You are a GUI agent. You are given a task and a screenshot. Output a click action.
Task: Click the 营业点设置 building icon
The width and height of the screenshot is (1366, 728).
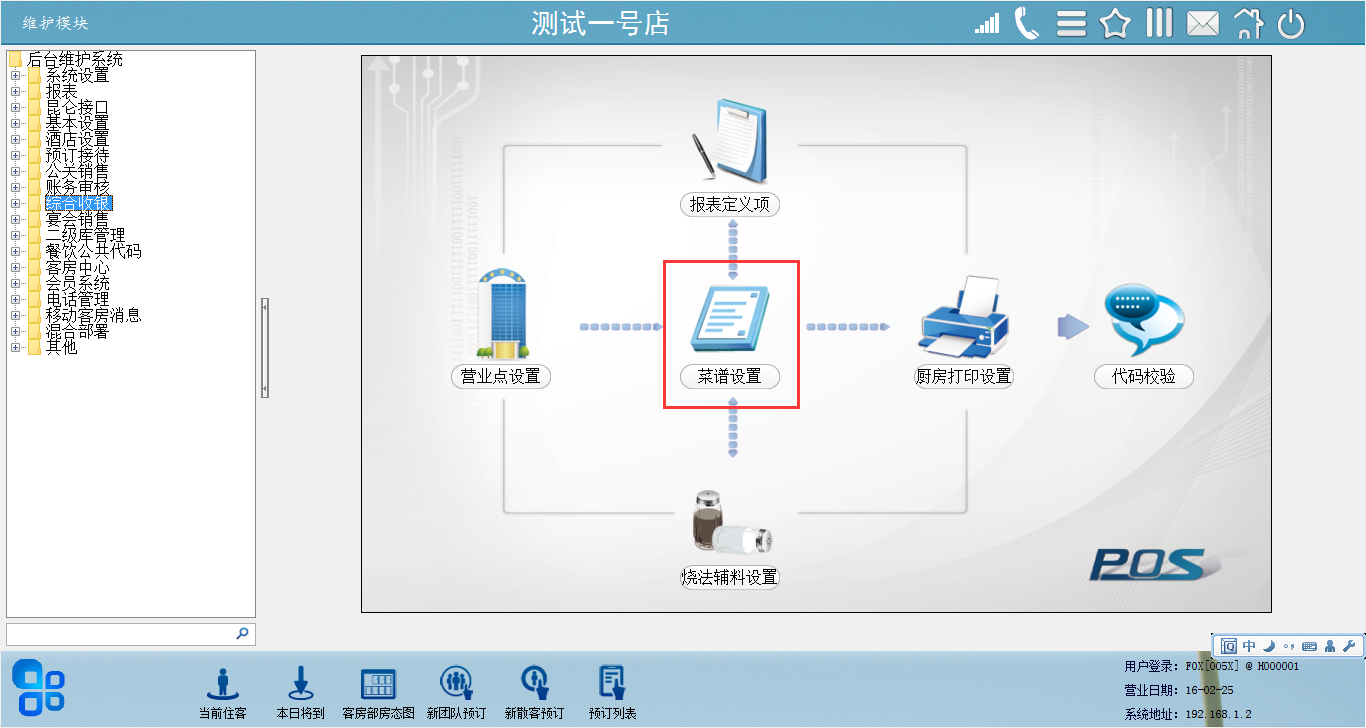pyautogui.click(x=501, y=314)
